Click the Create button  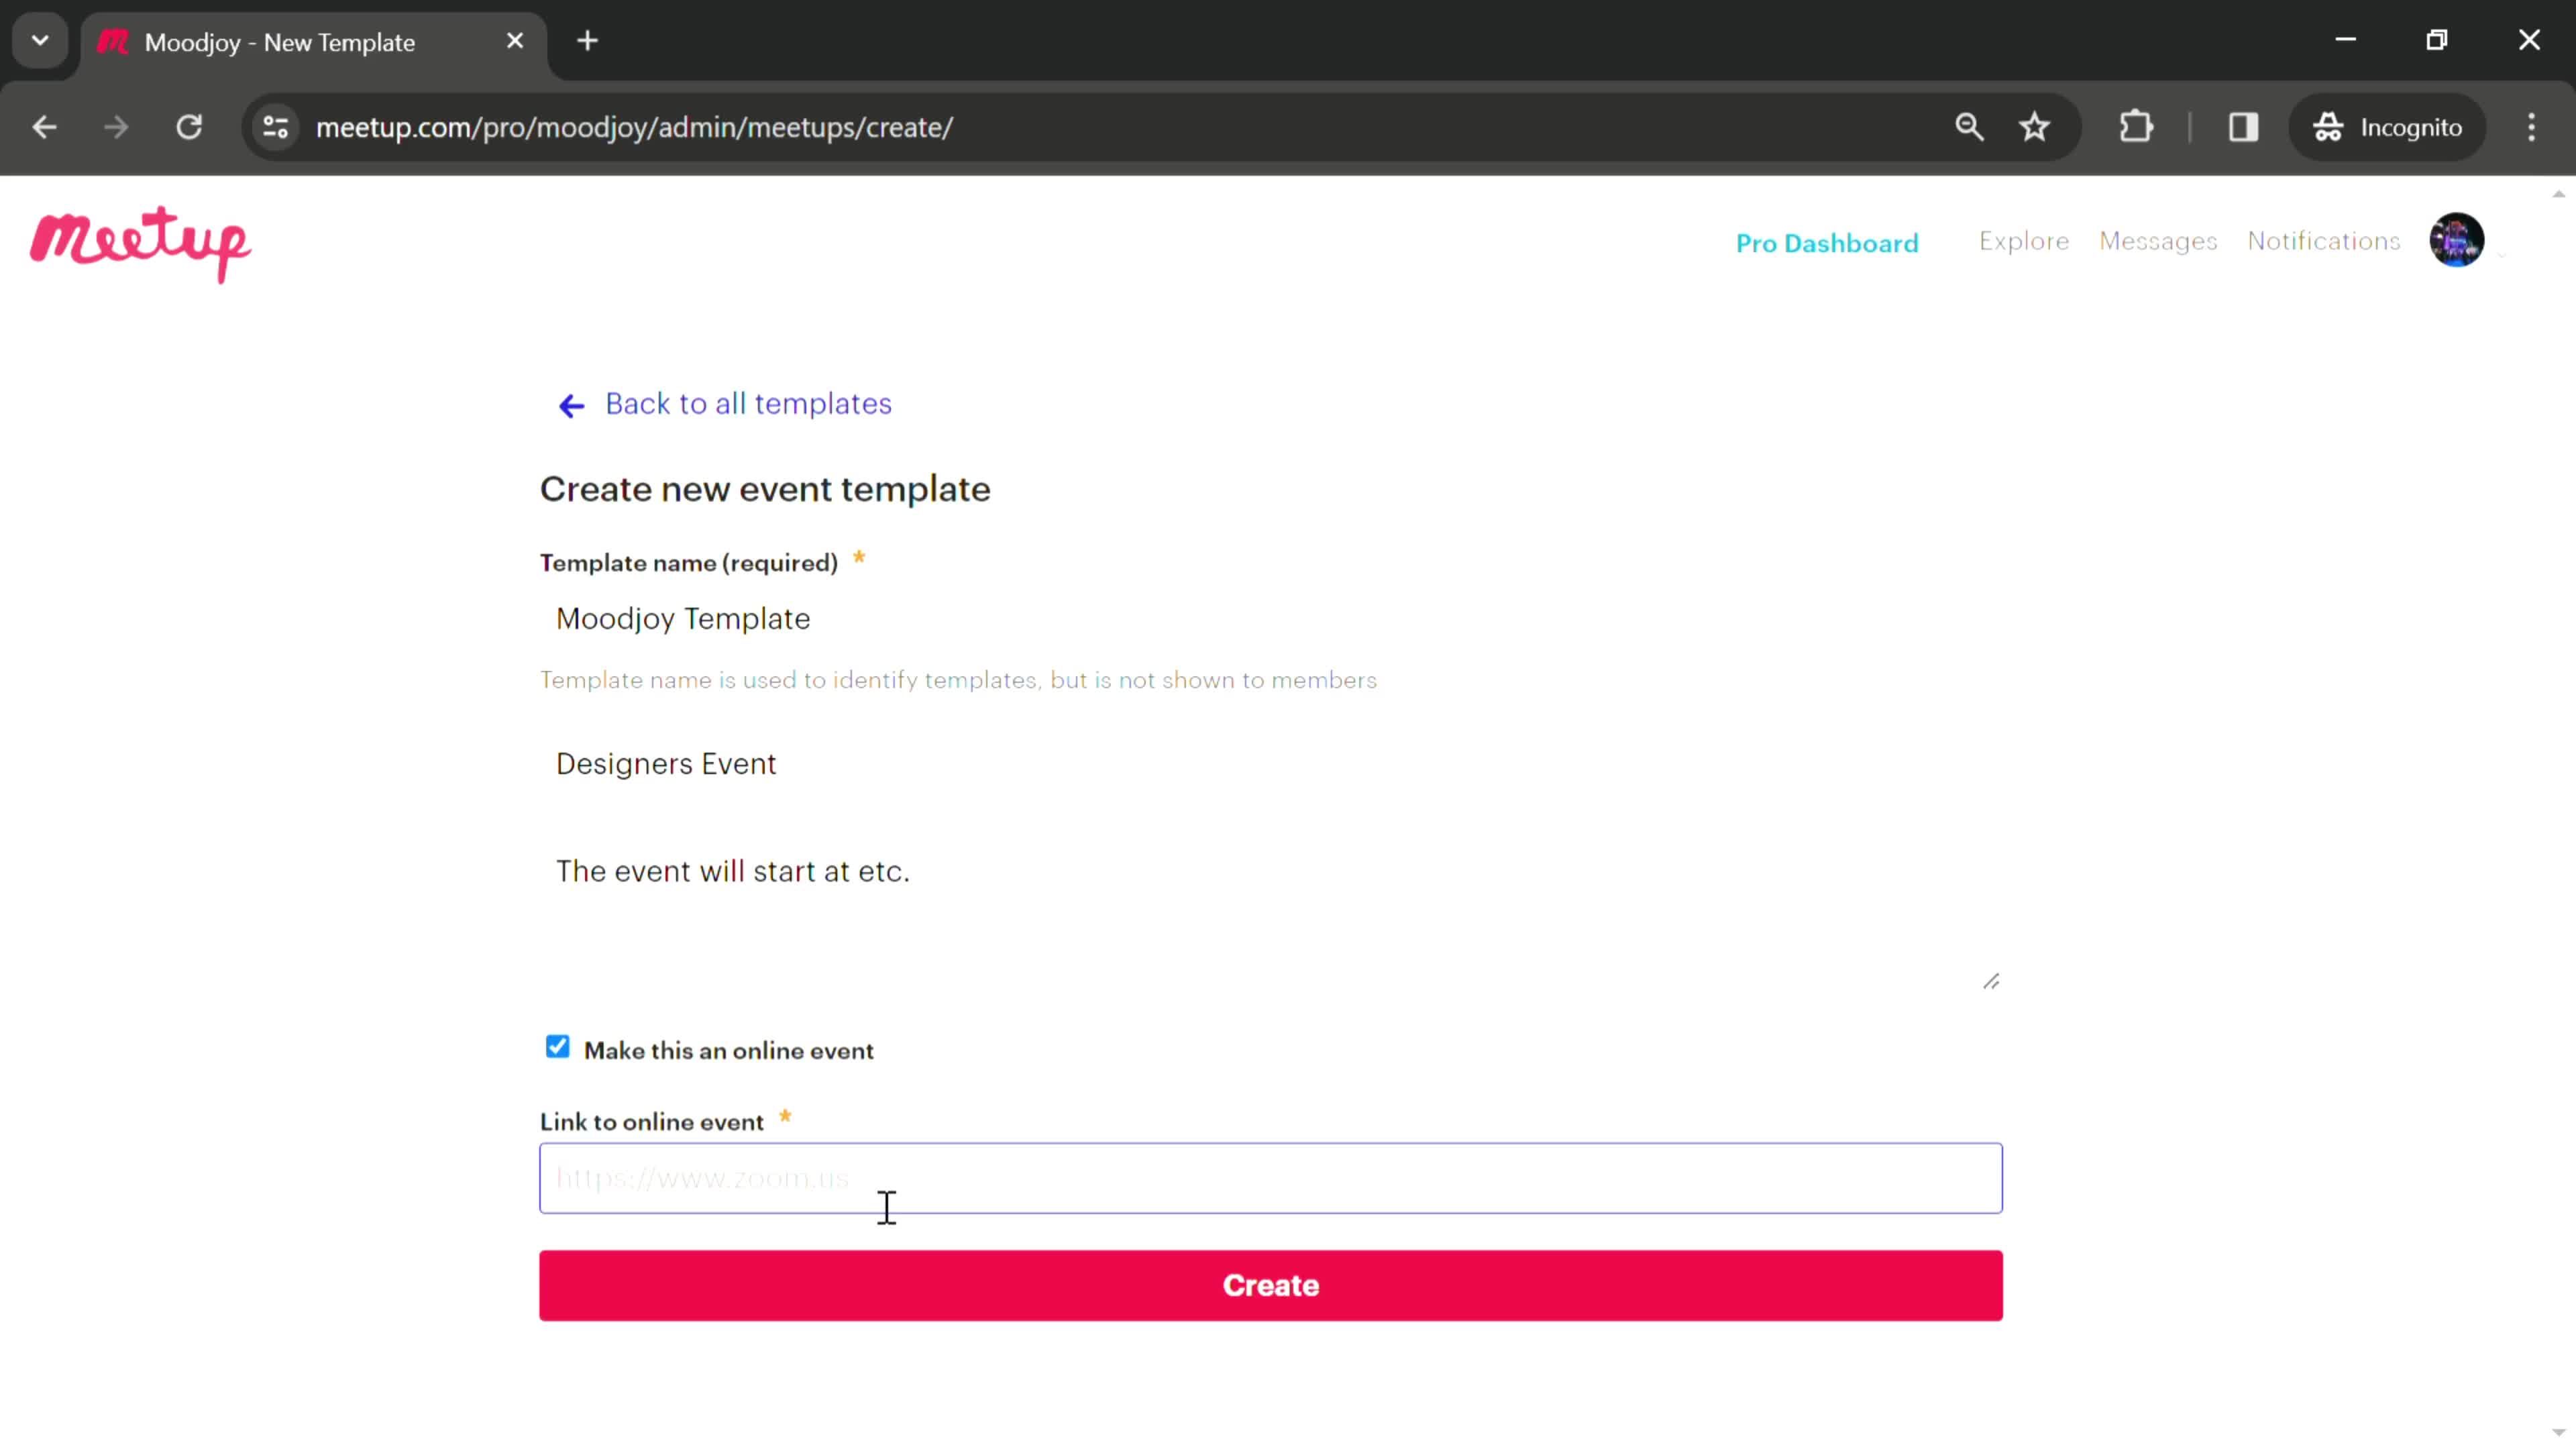point(1271,1285)
